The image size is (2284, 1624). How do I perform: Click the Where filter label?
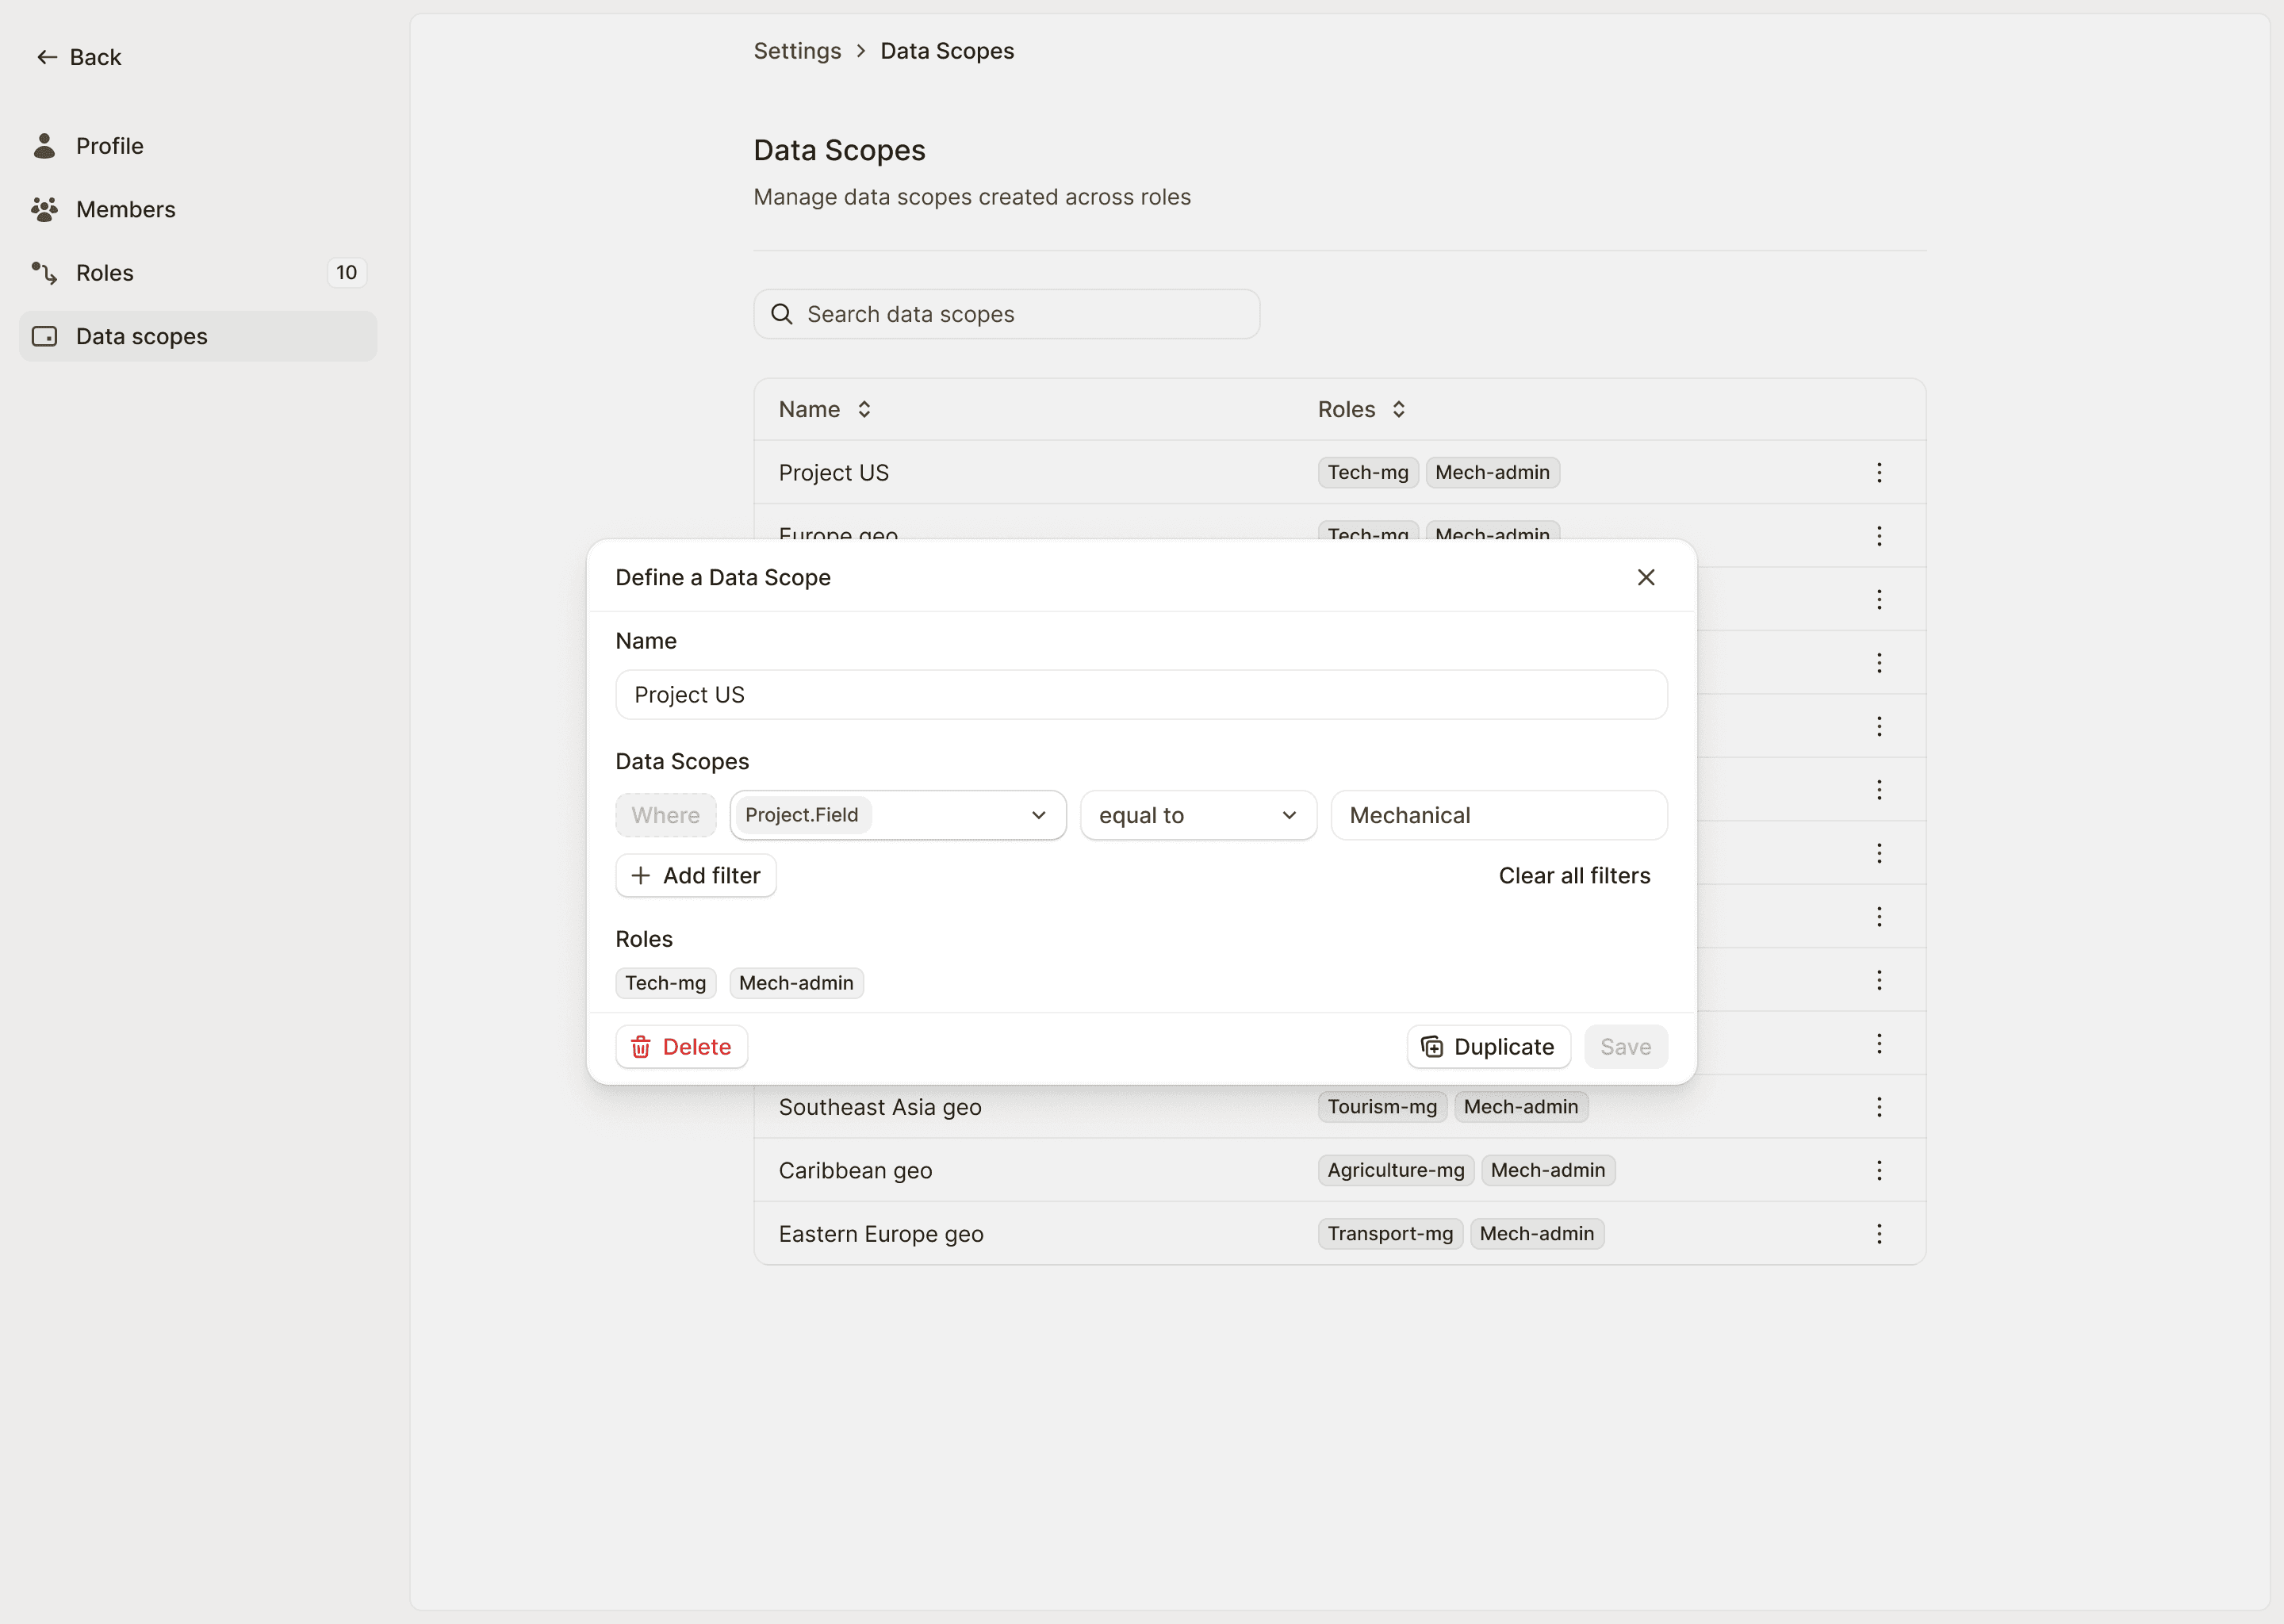(x=665, y=815)
